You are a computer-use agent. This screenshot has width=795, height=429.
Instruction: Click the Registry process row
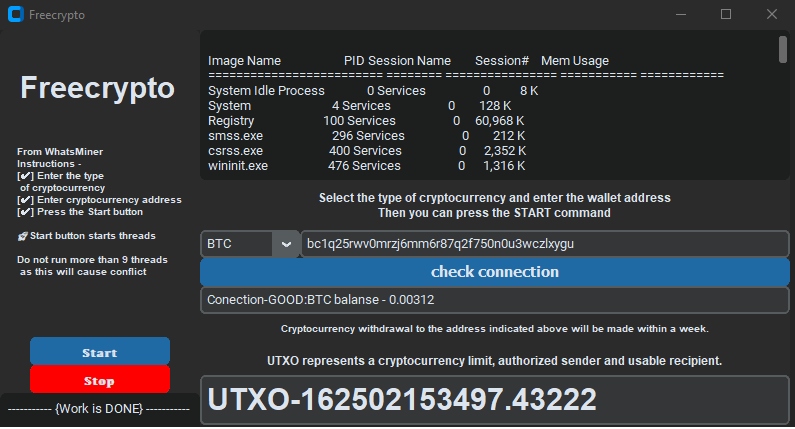click(x=366, y=121)
